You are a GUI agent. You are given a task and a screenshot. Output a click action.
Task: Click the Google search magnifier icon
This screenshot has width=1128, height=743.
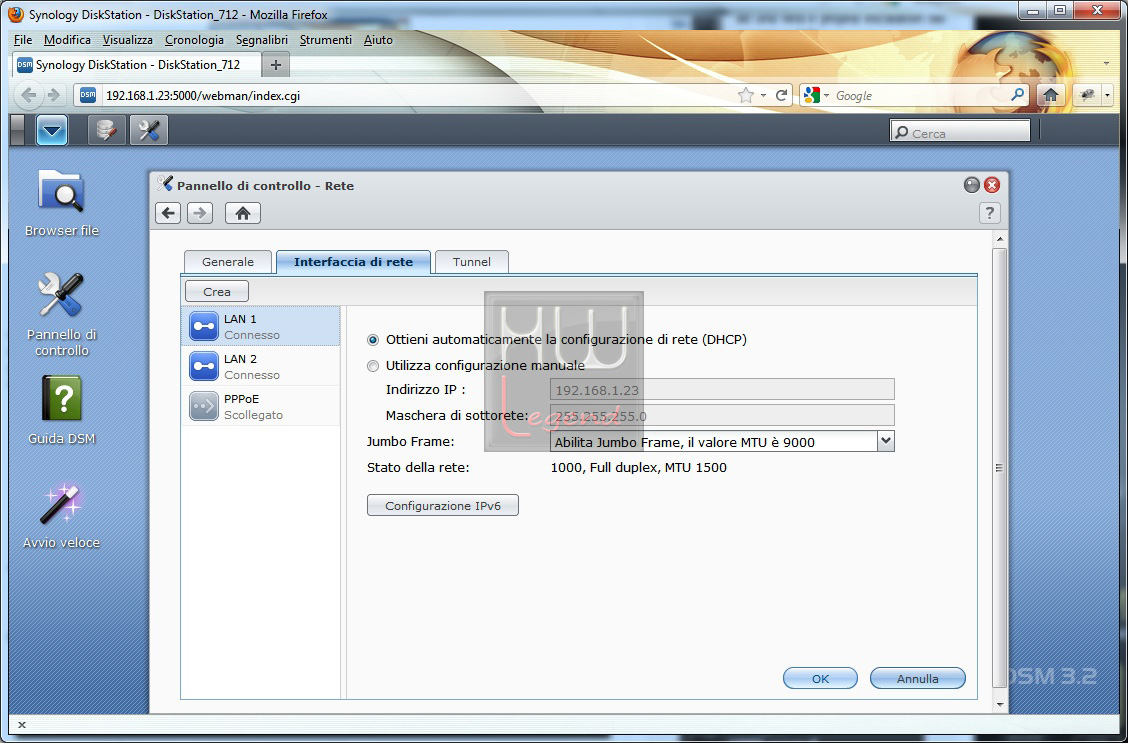1018,95
